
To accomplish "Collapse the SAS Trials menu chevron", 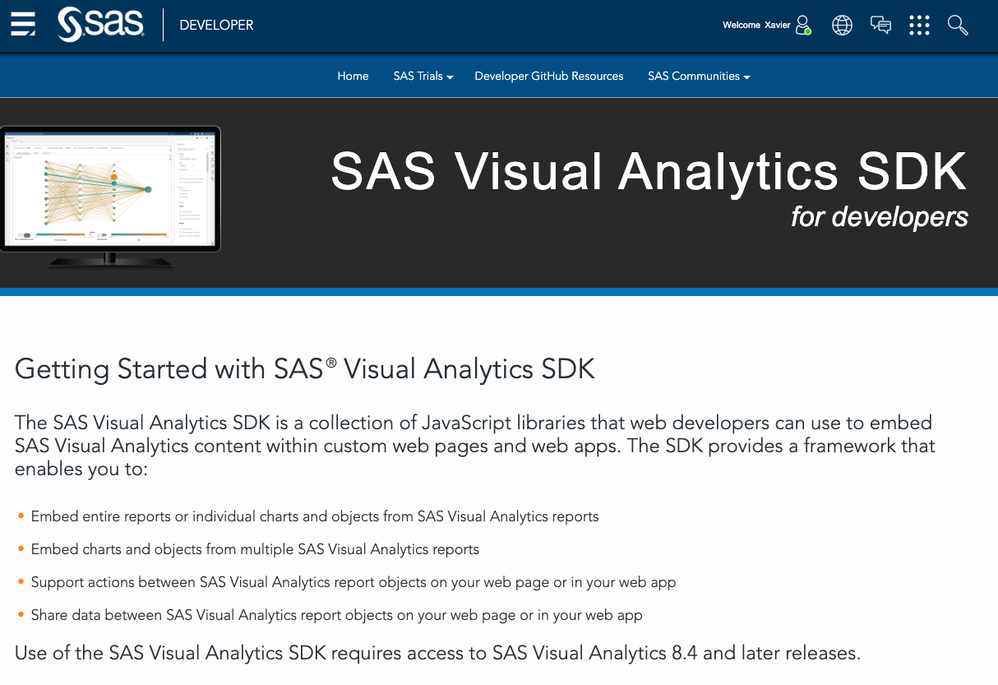I will (x=448, y=77).
